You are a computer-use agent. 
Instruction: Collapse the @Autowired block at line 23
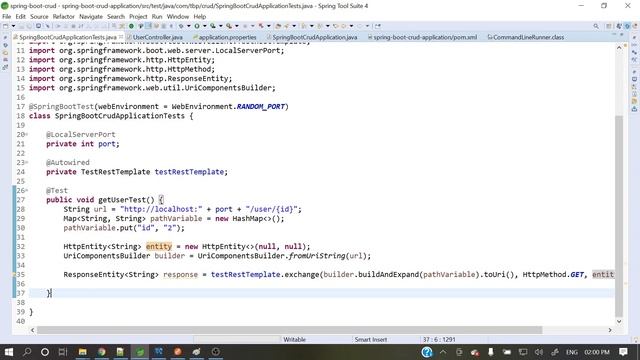click(x=27, y=162)
